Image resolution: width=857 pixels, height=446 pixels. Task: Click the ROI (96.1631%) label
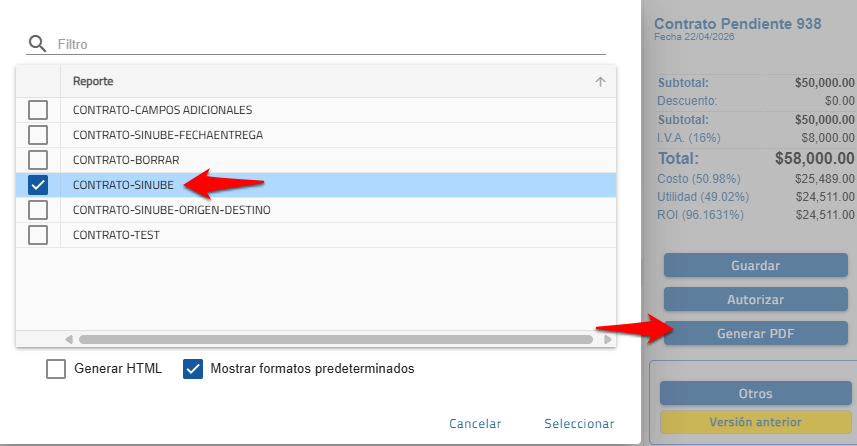click(x=700, y=215)
